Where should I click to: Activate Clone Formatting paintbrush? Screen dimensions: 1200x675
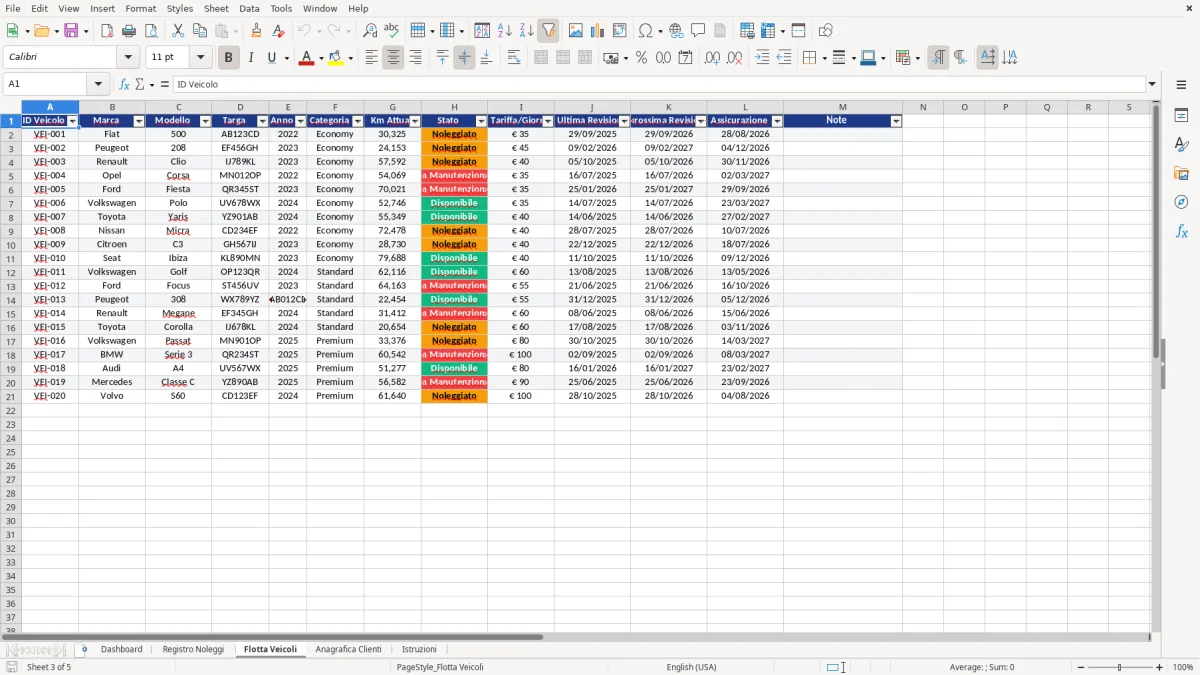click(x=257, y=31)
